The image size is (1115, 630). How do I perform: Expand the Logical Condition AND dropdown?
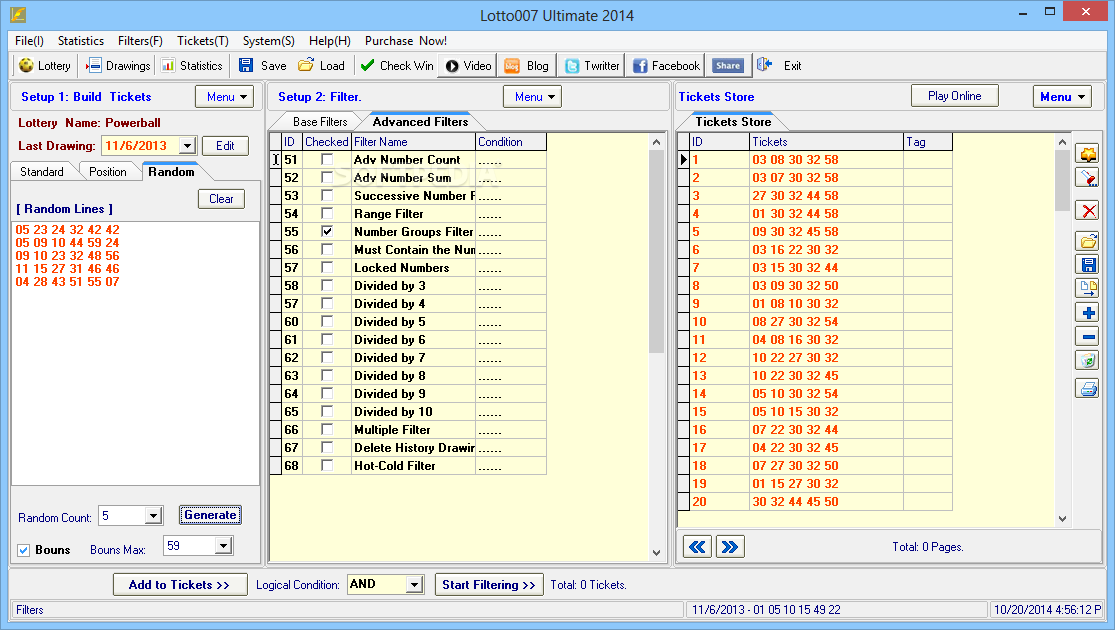coord(415,584)
